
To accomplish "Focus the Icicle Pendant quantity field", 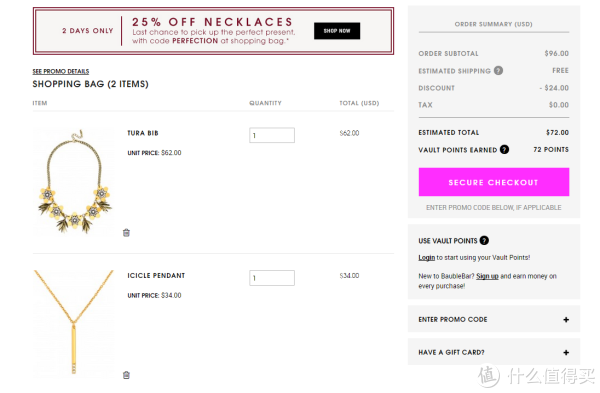I will point(272,278).
